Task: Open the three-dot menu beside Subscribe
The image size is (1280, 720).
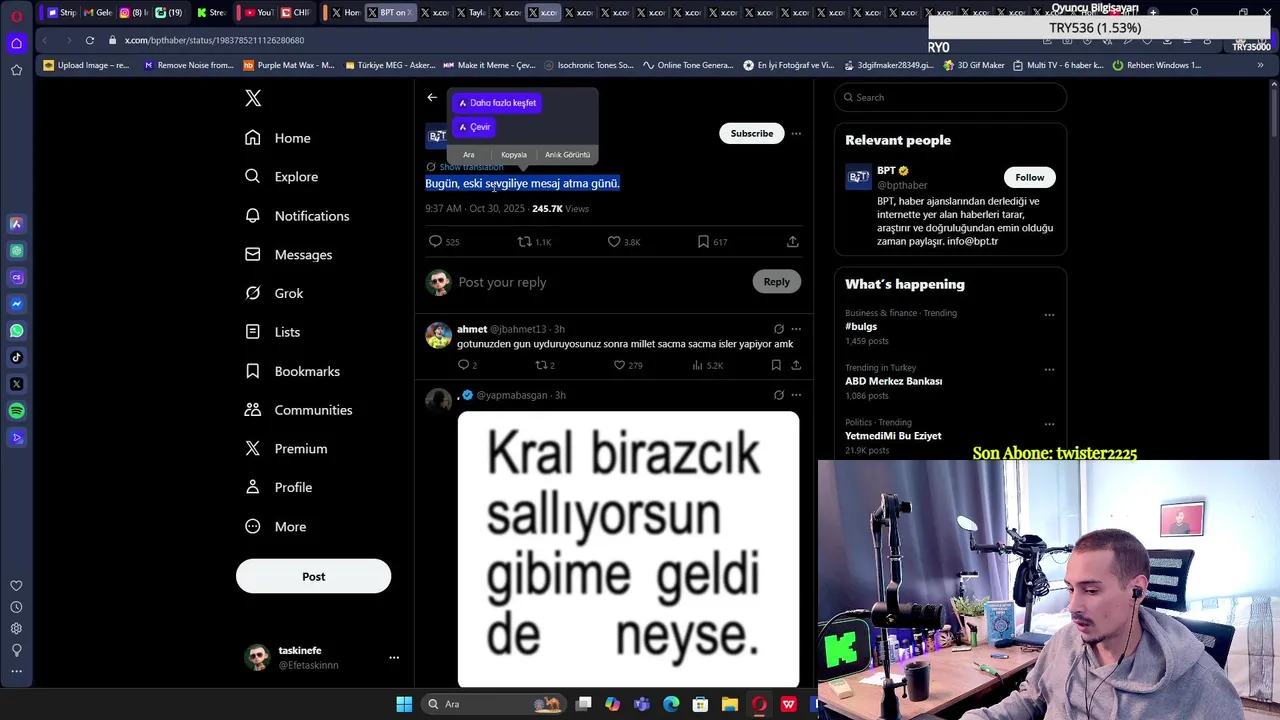Action: coord(796,133)
